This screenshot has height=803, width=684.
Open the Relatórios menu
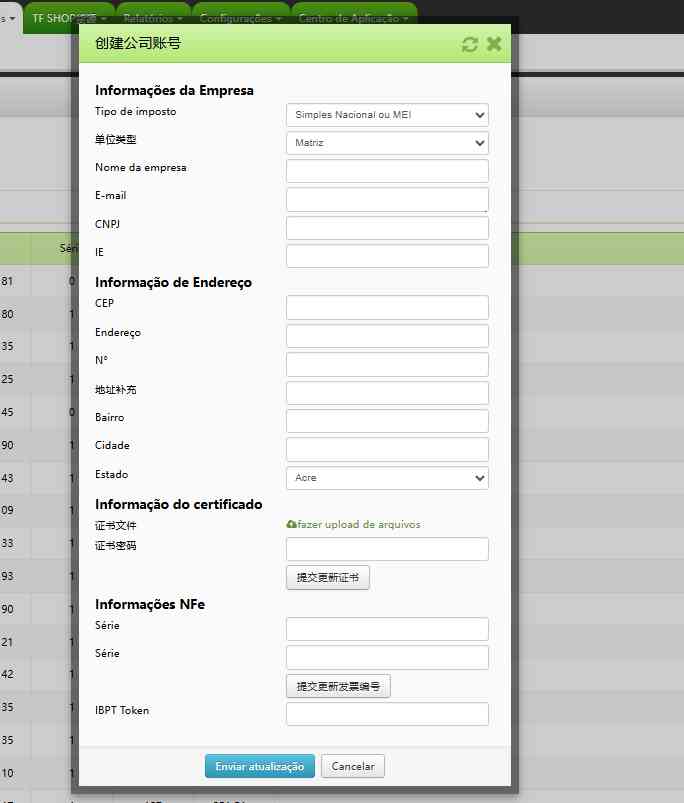[152, 18]
